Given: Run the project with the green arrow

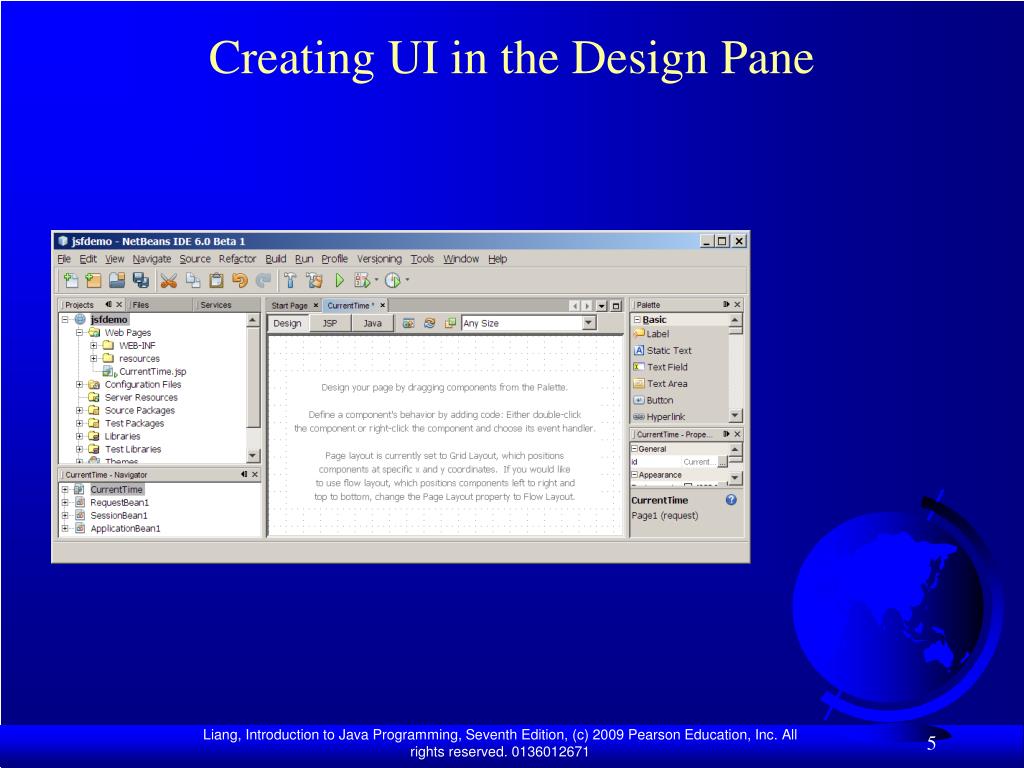Looking at the screenshot, I should tap(340, 281).
